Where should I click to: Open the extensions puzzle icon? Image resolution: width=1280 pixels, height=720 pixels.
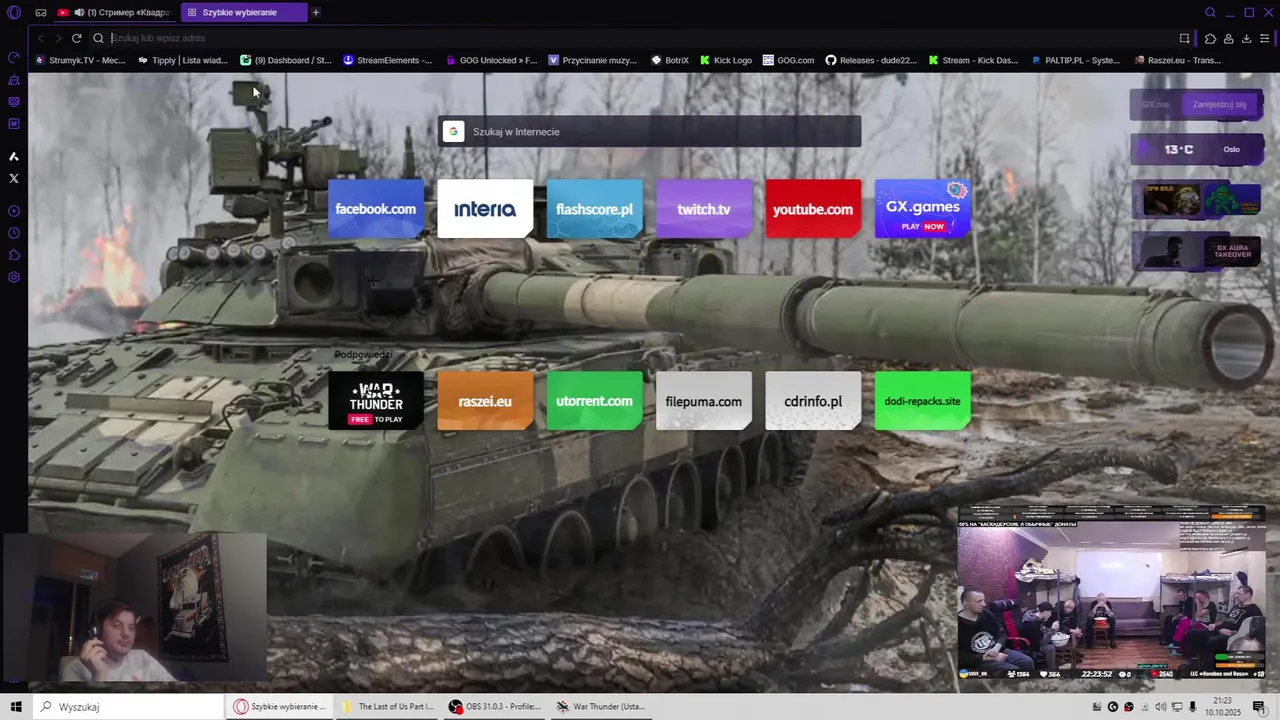(1210, 38)
